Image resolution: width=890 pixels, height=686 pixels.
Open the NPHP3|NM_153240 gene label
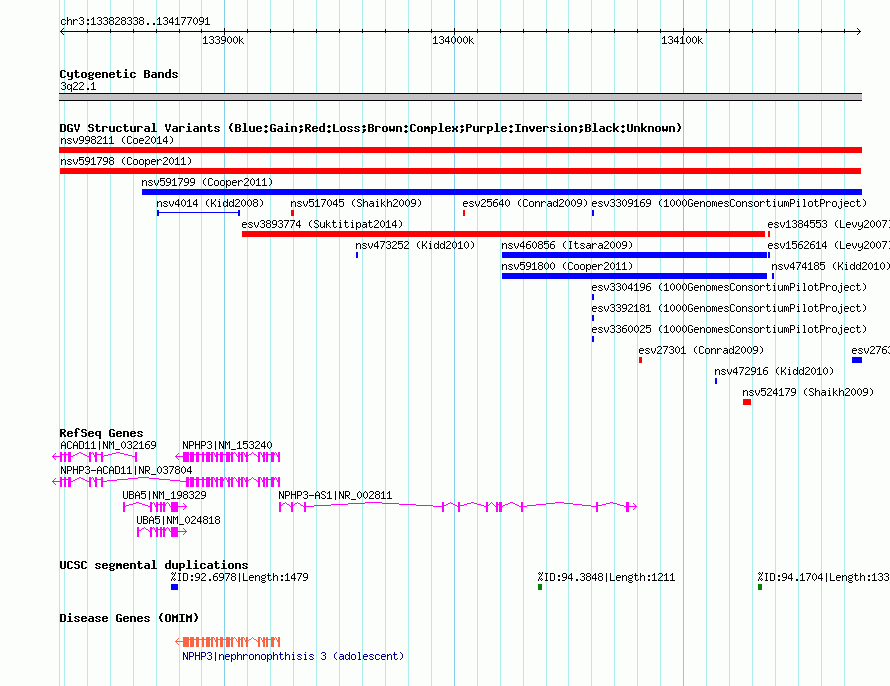click(x=227, y=445)
